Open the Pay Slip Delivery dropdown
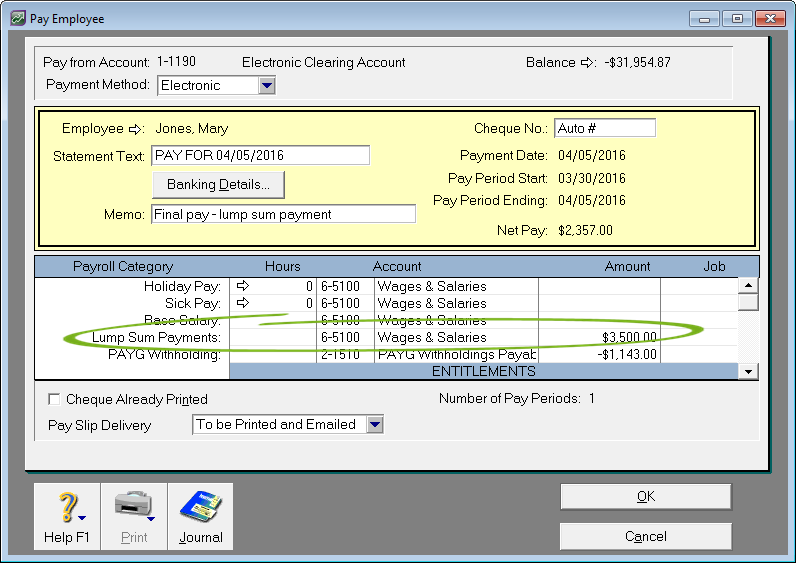Screen dimensions: 796x563 click(x=374, y=425)
